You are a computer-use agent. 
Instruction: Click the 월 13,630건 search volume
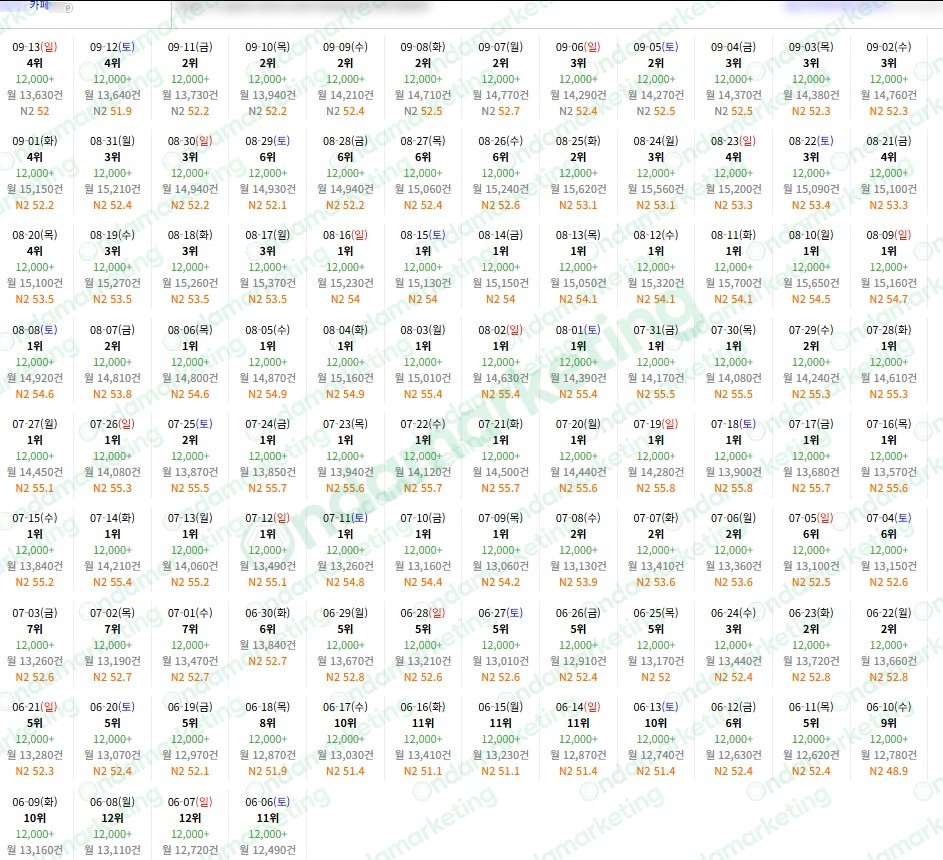click(x=35, y=95)
